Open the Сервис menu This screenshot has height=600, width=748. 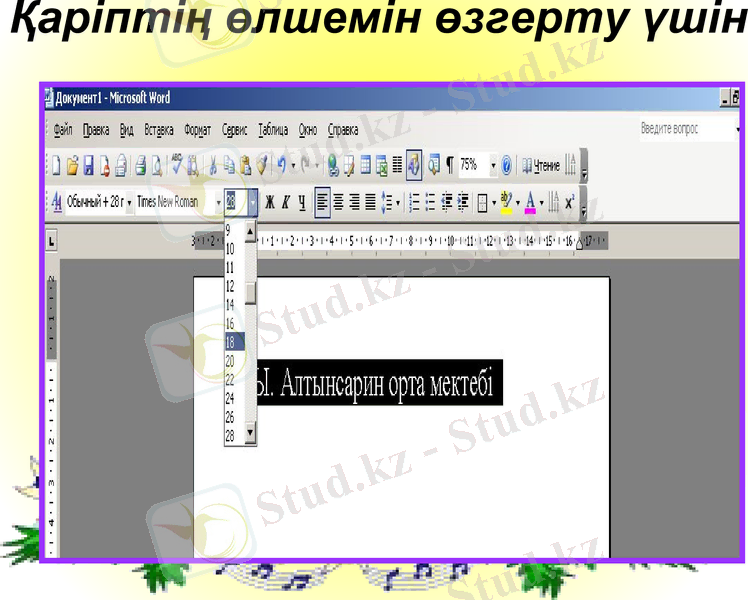click(234, 129)
